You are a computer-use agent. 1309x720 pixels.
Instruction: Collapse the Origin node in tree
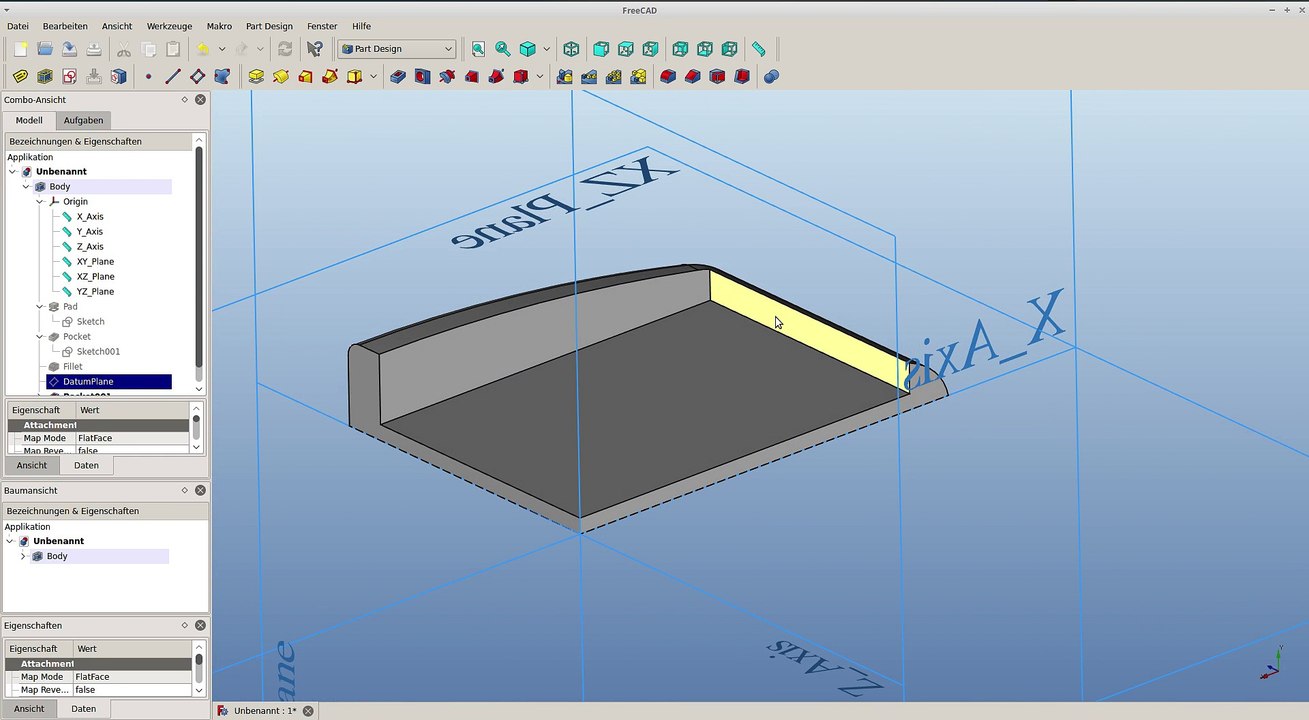[40, 202]
